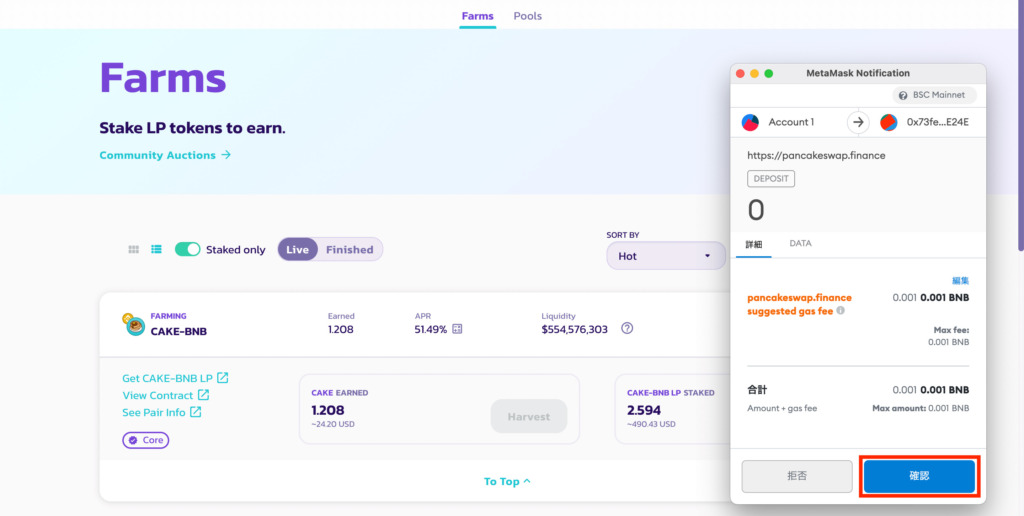Switch to grid card view icon
Image resolution: width=1024 pixels, height=516 pixels.
[x=134, y=250]
